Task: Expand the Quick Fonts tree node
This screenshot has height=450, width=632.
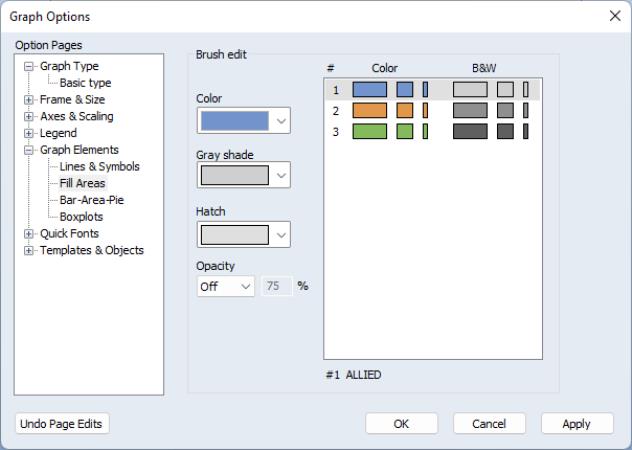Action: [29, 234]
